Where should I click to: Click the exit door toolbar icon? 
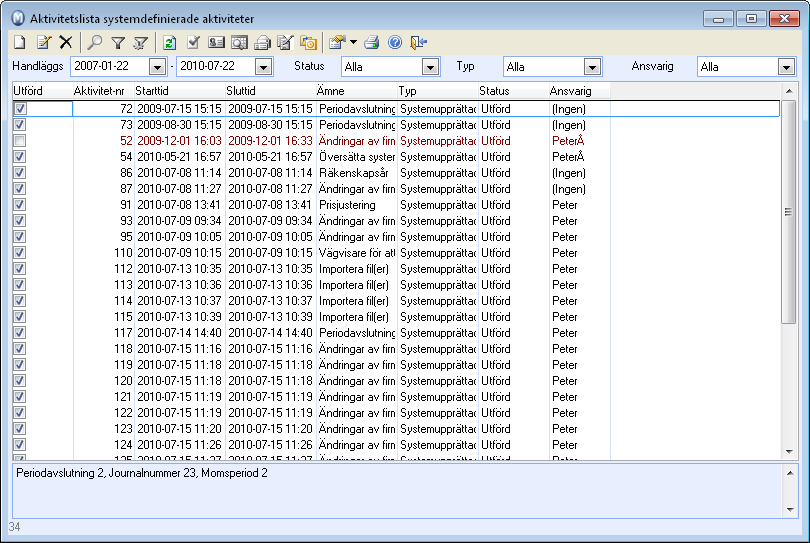(x=418, y=42)
